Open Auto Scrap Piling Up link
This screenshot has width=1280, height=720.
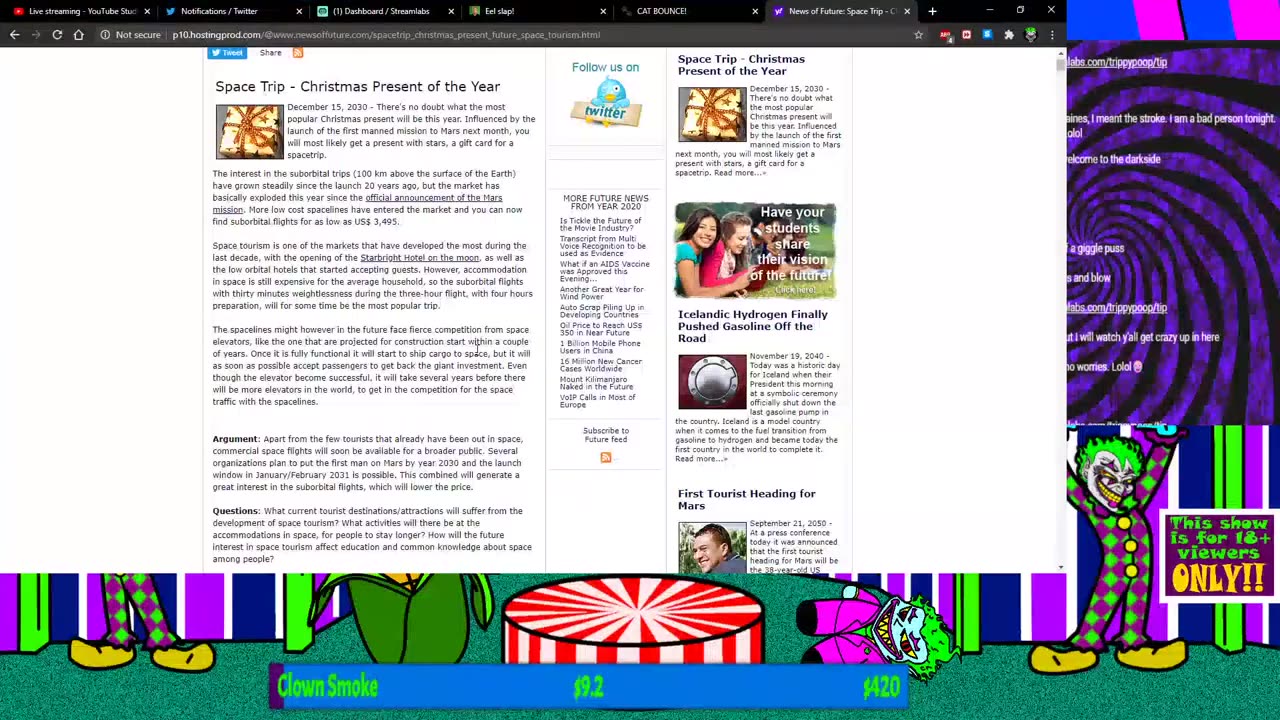pos(601,311)
